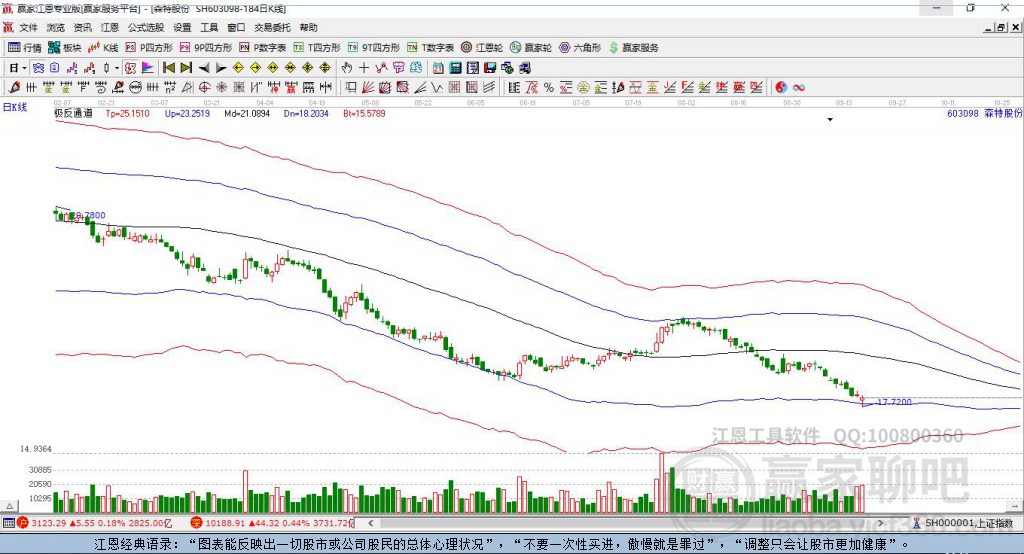Open the 板块 sector view

tap(65, 48)
